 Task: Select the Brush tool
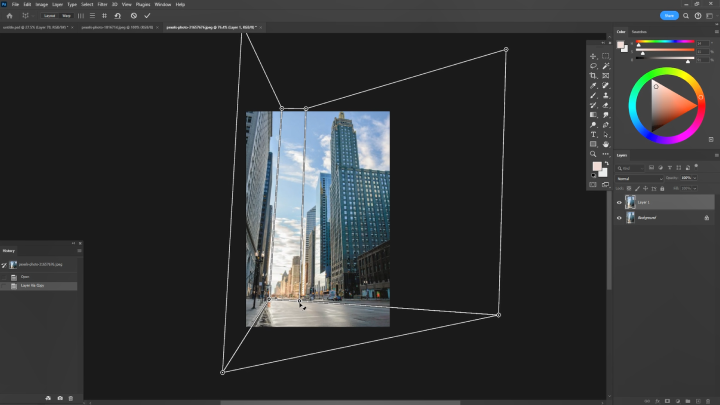[x=593, y=96]
